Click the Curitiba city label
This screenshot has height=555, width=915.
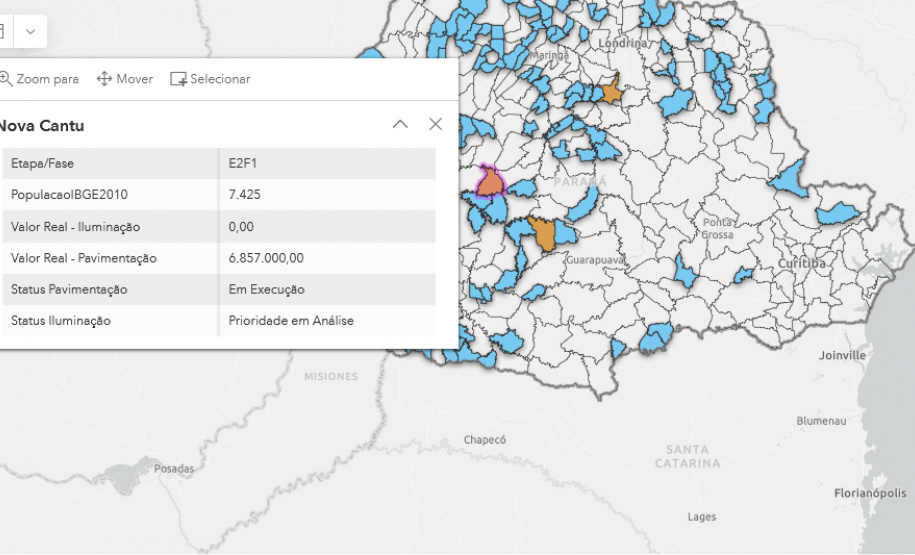[x=802, y=262]
